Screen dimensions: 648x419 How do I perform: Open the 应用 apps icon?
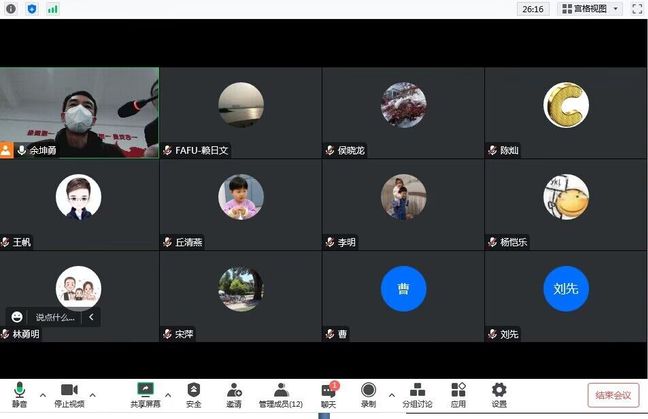tap(458, 393)
